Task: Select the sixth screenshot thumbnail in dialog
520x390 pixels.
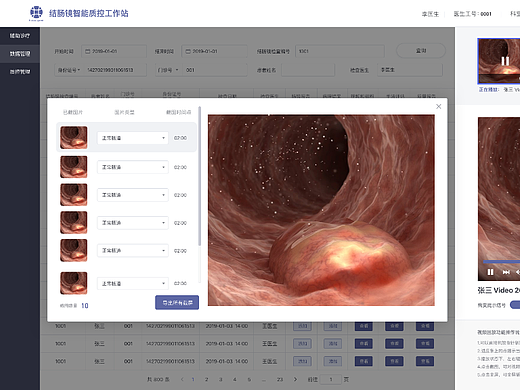Action: click(74, 283)
